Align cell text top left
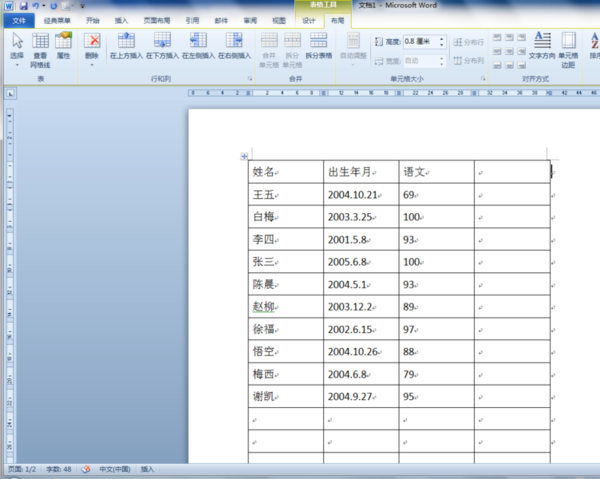The image size is (600, 479). click(497, 37)
